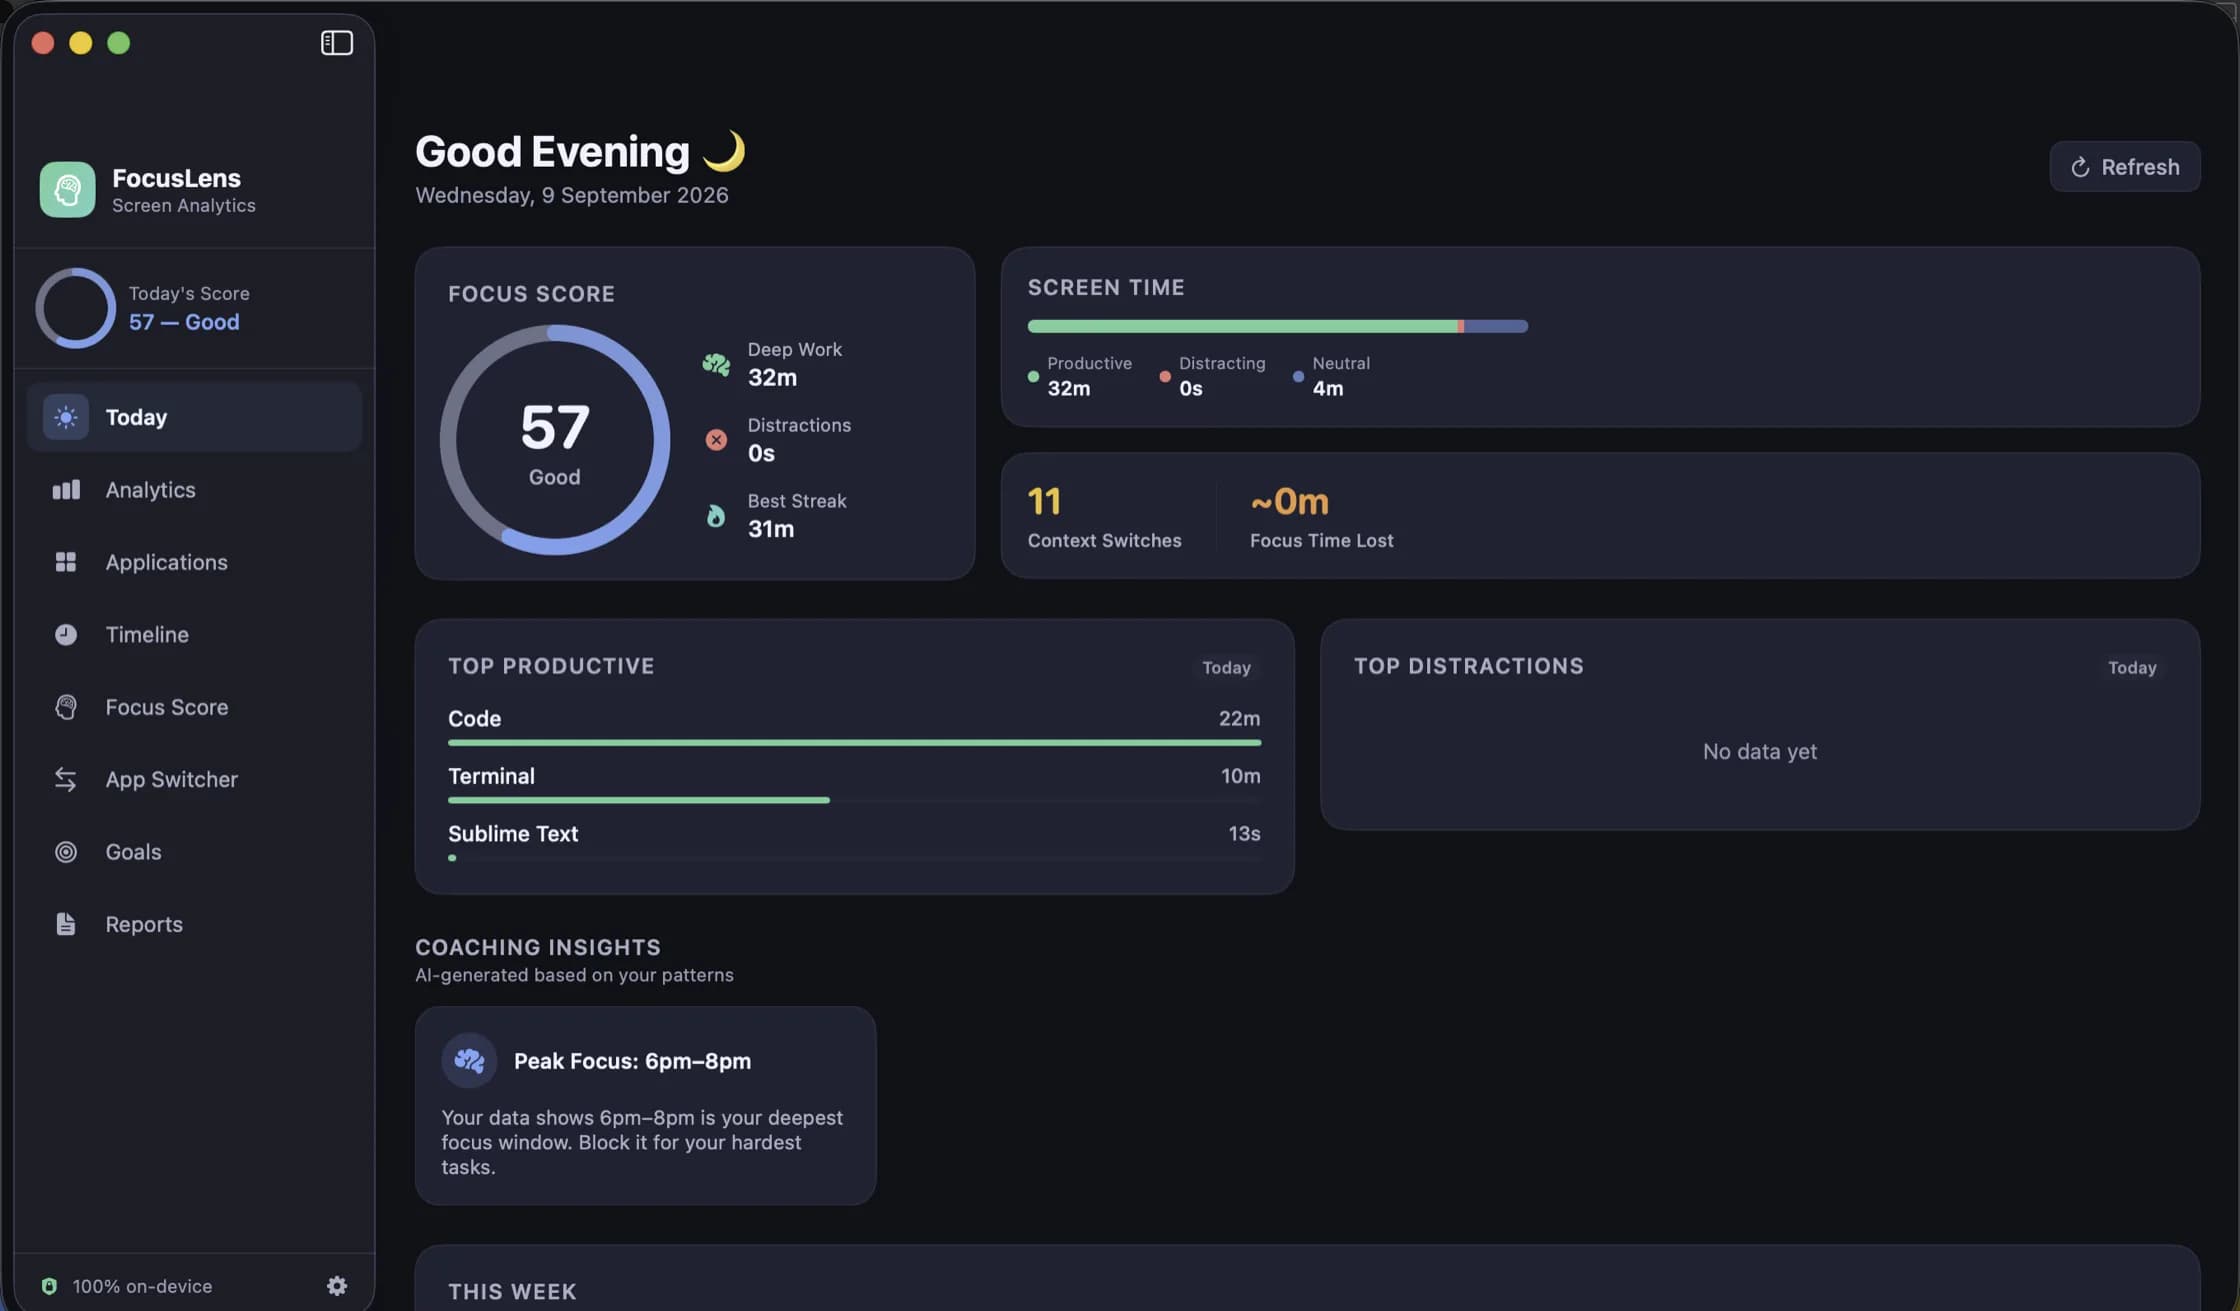The image size is (2240, 1311).
Task: Click the 'No data yet' message
Action: tap(1760, 752)
